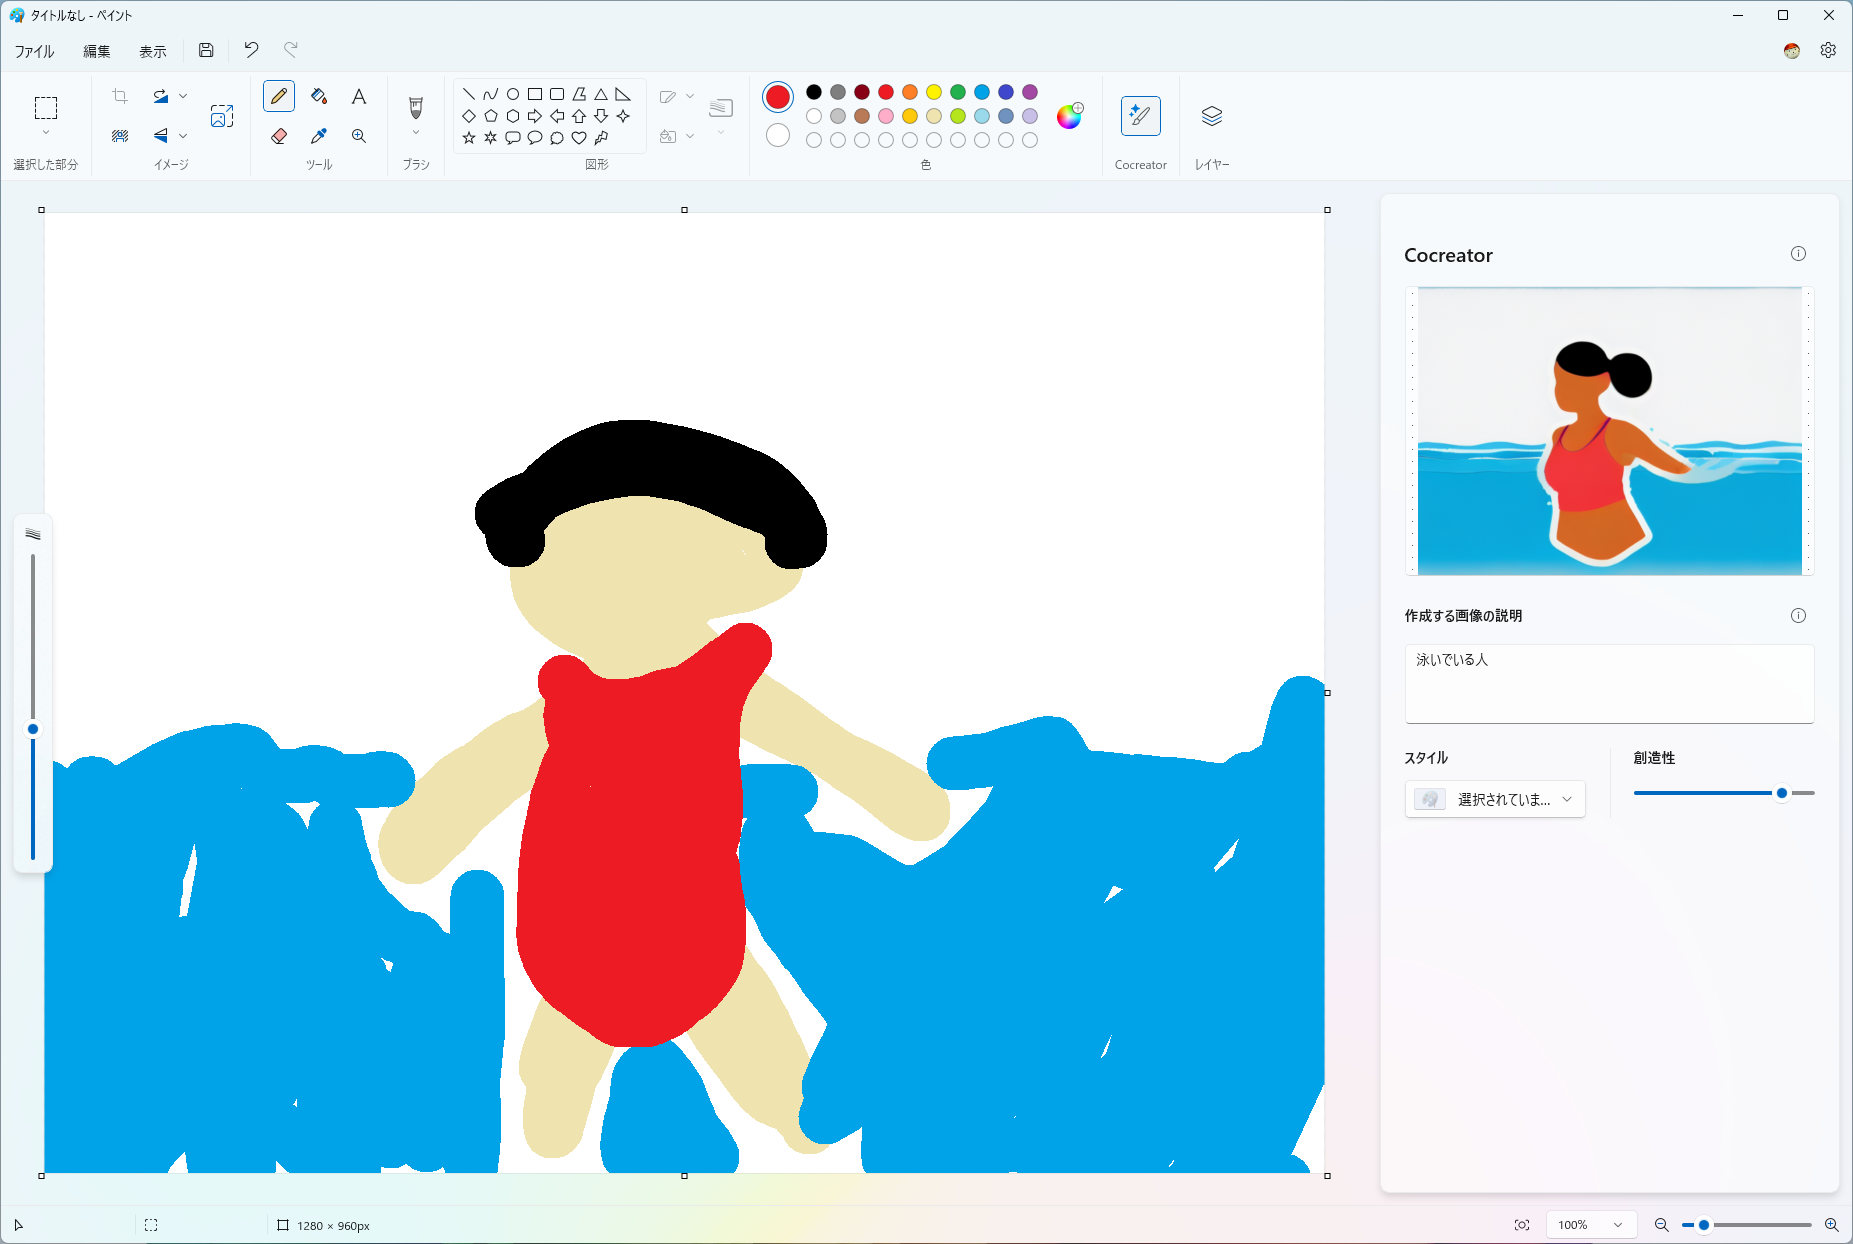Viewport: 1853px width, 1244px height.
Task: Select the Fill with color tool
Action: pos(319,96)
